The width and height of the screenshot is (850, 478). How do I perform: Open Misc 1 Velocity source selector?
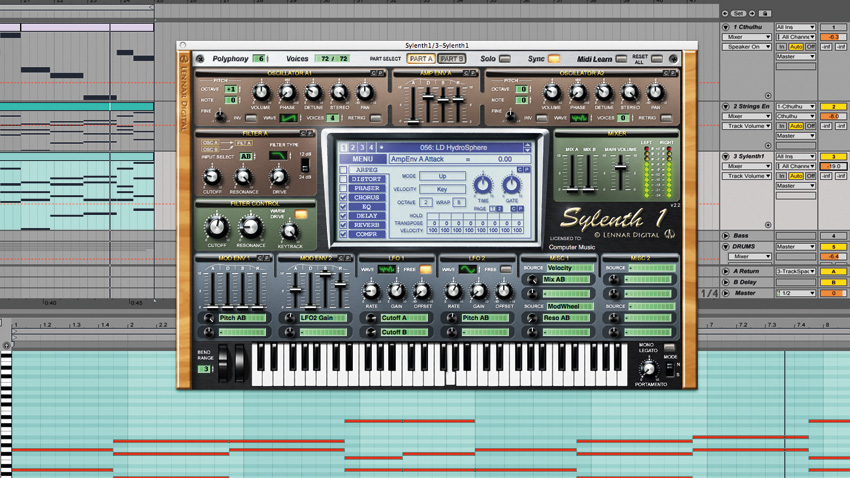pos(569,268)
